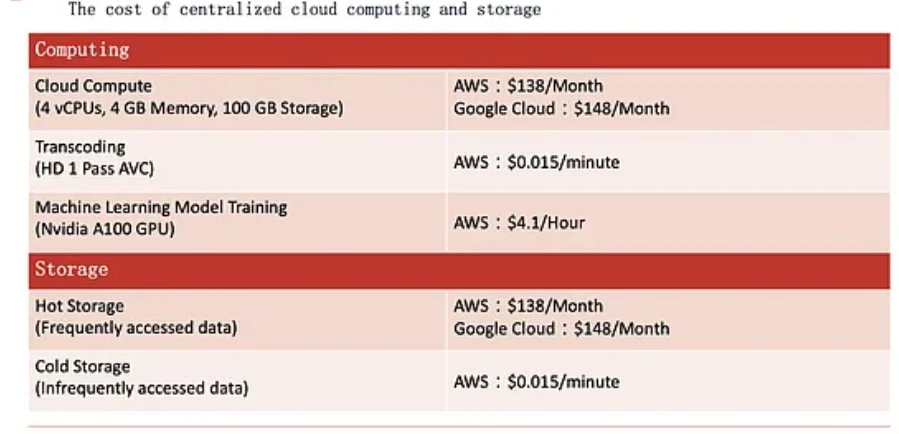Select the Nvidia A100 GPU text
899x434 pixels.
[105, 229]
